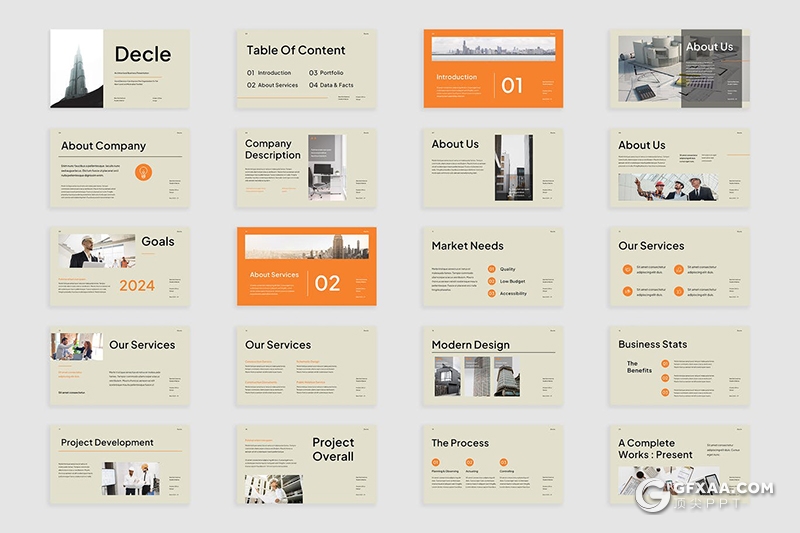Select the Table Of Content slide
800x533 pixels.
pos(306,68)
